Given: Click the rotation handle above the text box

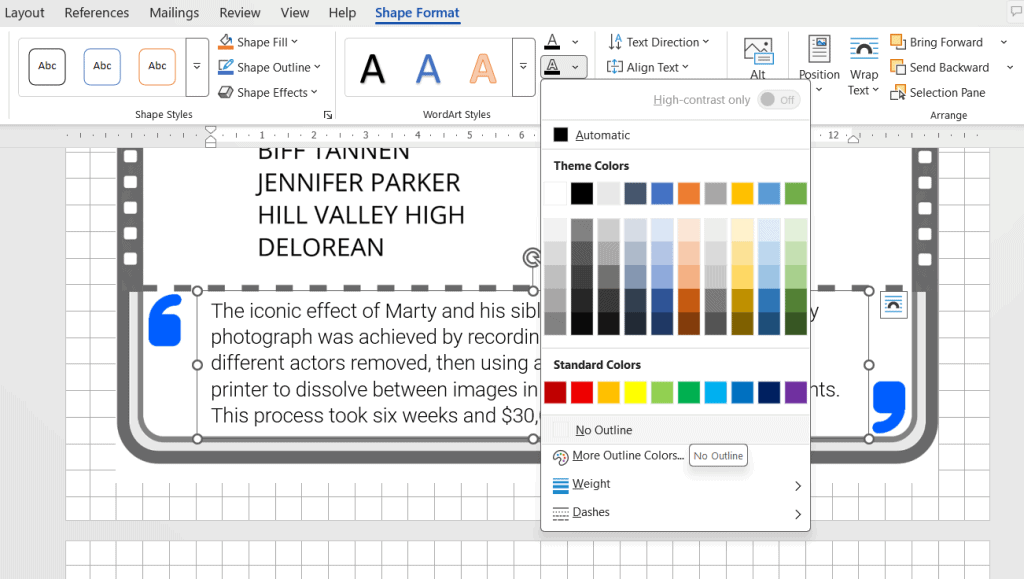Looking at the screenshot, I should click(532, 258).
